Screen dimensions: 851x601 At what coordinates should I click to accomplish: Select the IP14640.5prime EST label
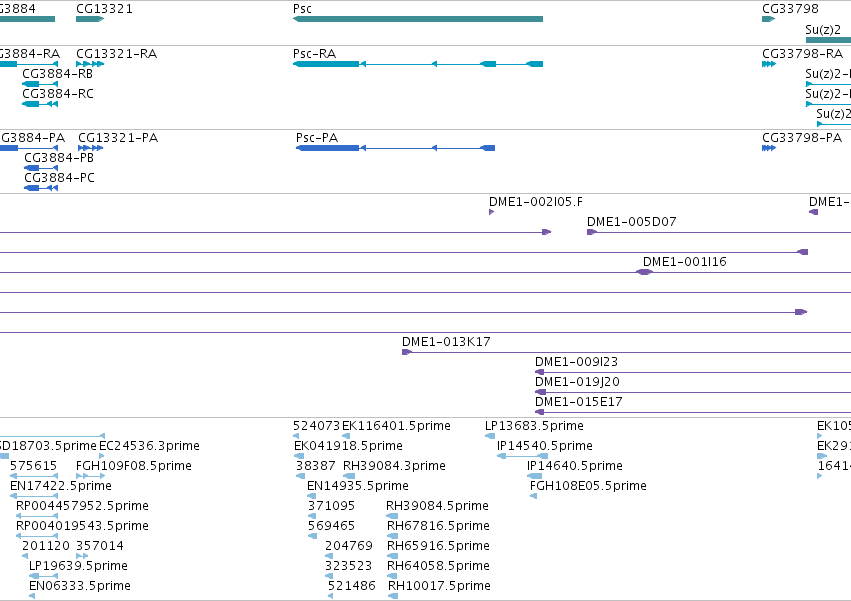click(x=575, y=466)
